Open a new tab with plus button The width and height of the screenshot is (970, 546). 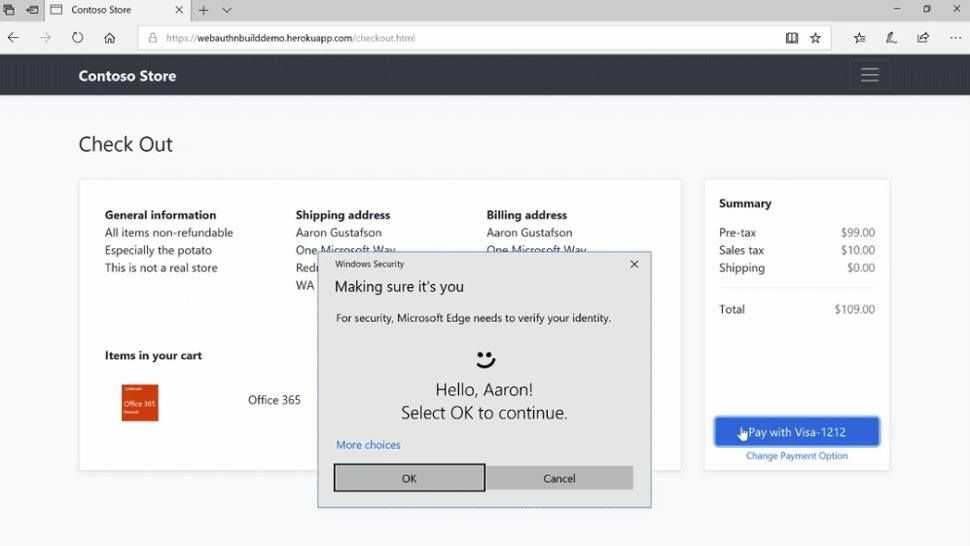(203, 10)
